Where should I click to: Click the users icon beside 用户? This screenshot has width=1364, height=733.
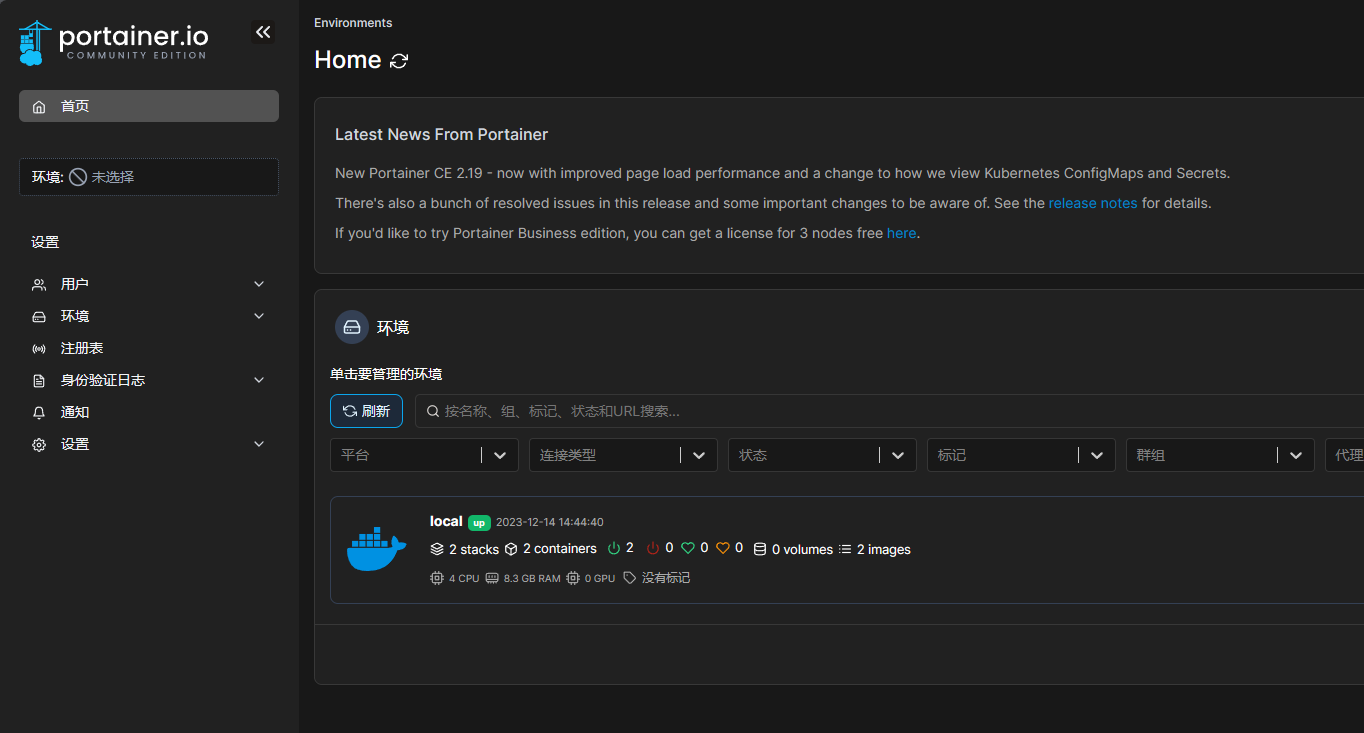(39, 284)
